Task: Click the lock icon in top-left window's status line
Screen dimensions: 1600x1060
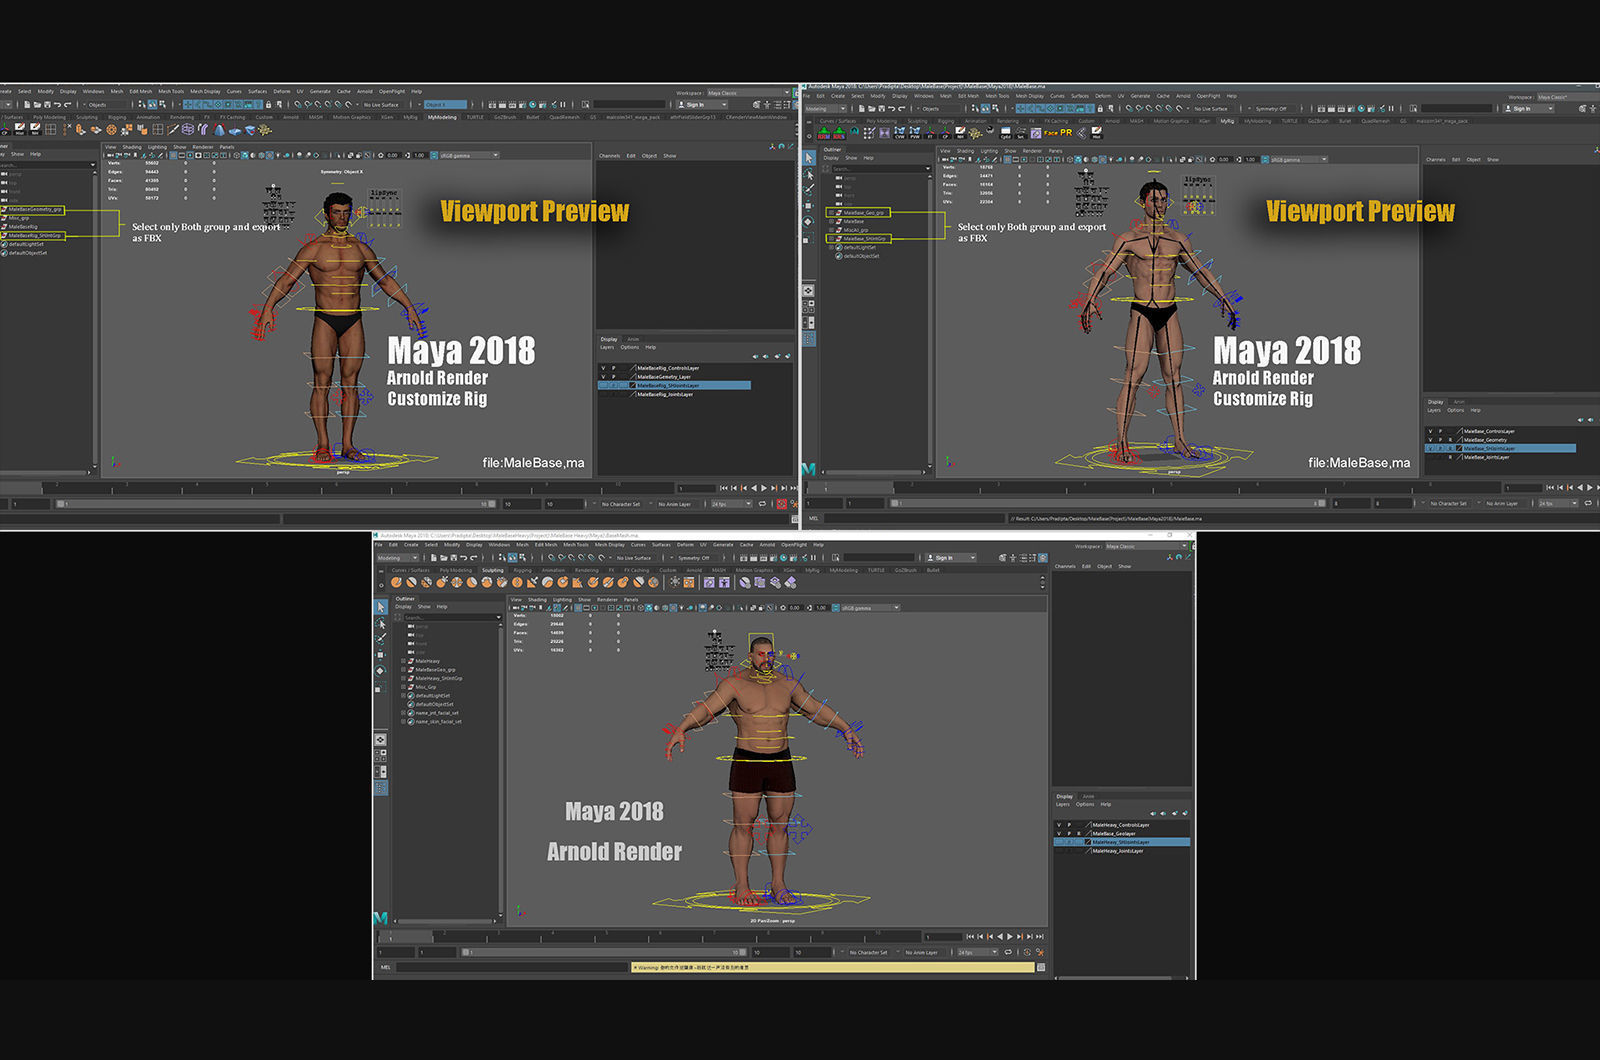Action: tap(268, 104)
